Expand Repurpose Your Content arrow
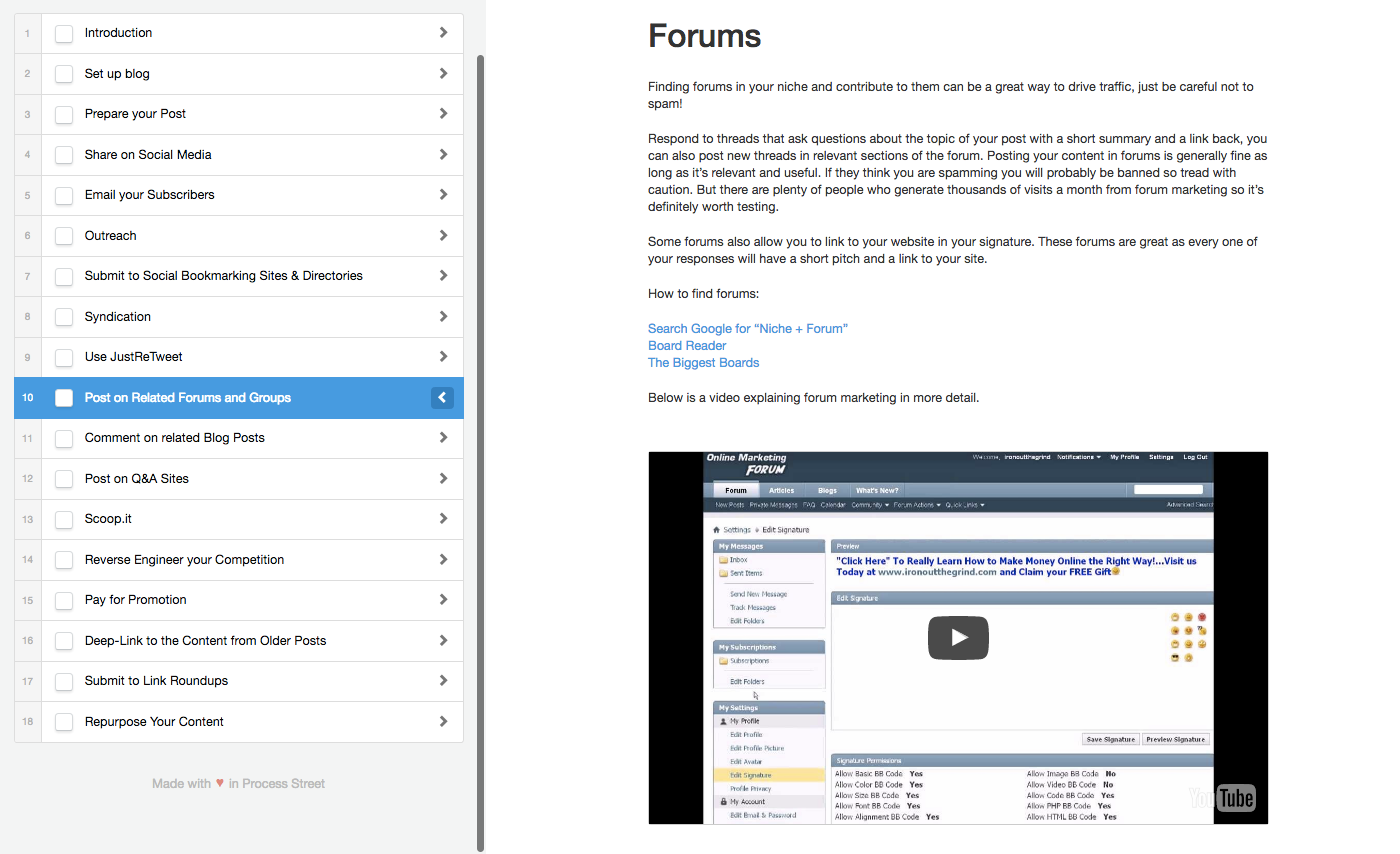 (x=443, y=721)
